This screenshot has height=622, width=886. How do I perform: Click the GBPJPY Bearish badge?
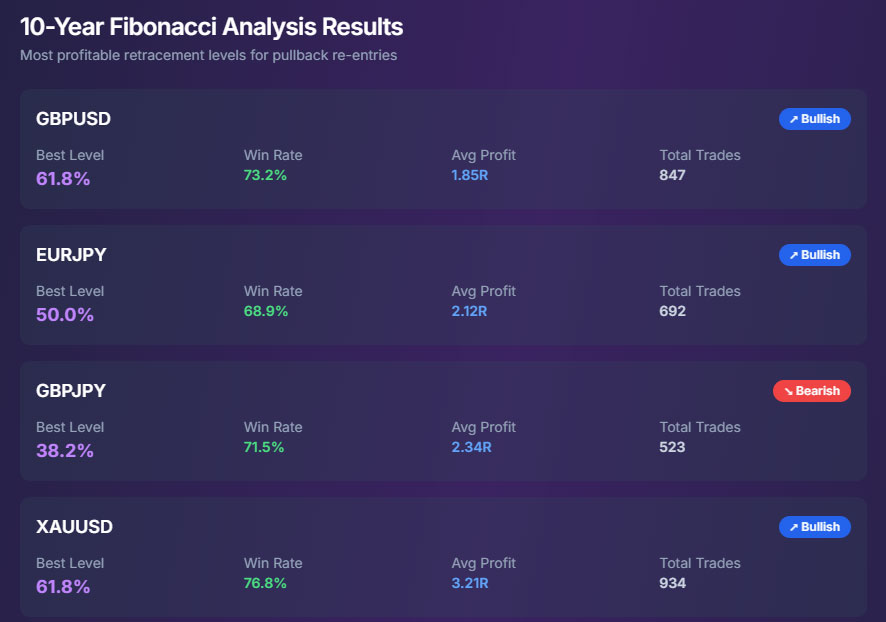(811, 391)
